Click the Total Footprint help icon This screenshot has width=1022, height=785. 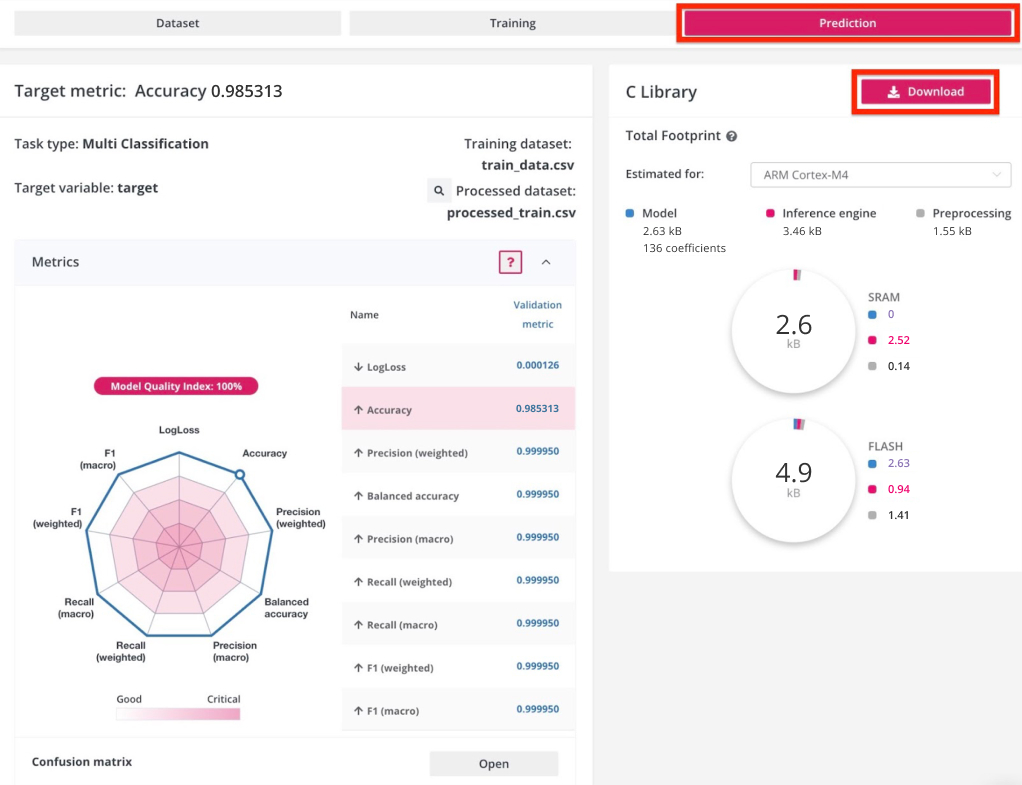(x=732, y=136)
